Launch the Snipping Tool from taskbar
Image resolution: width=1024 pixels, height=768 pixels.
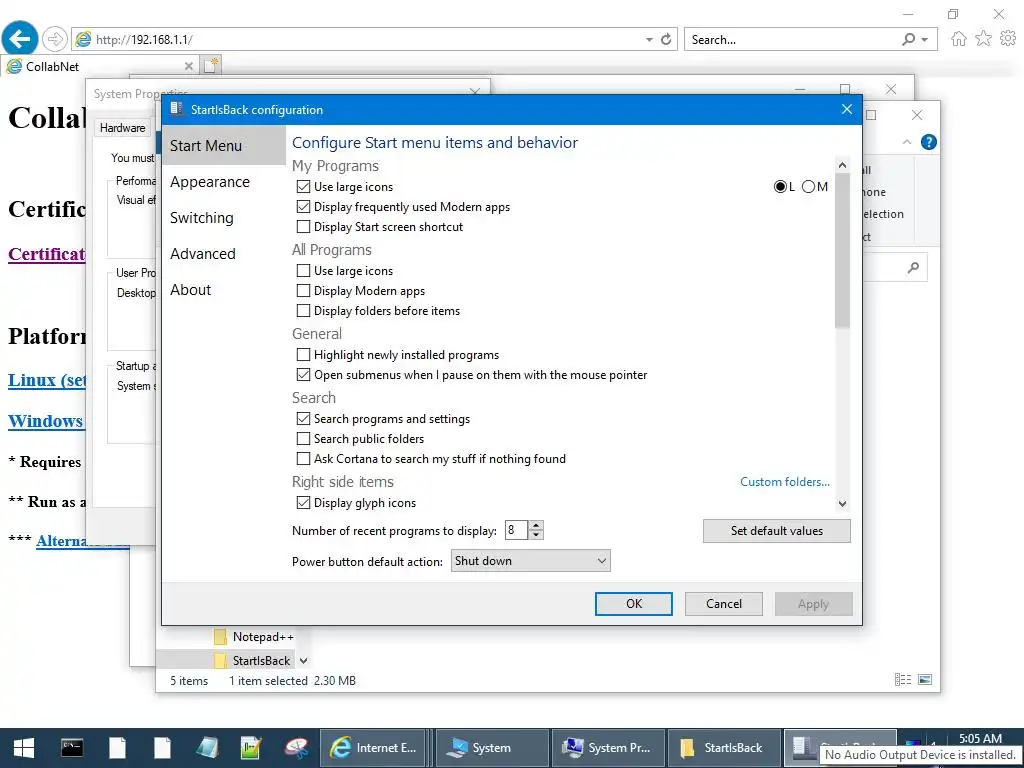296,748
